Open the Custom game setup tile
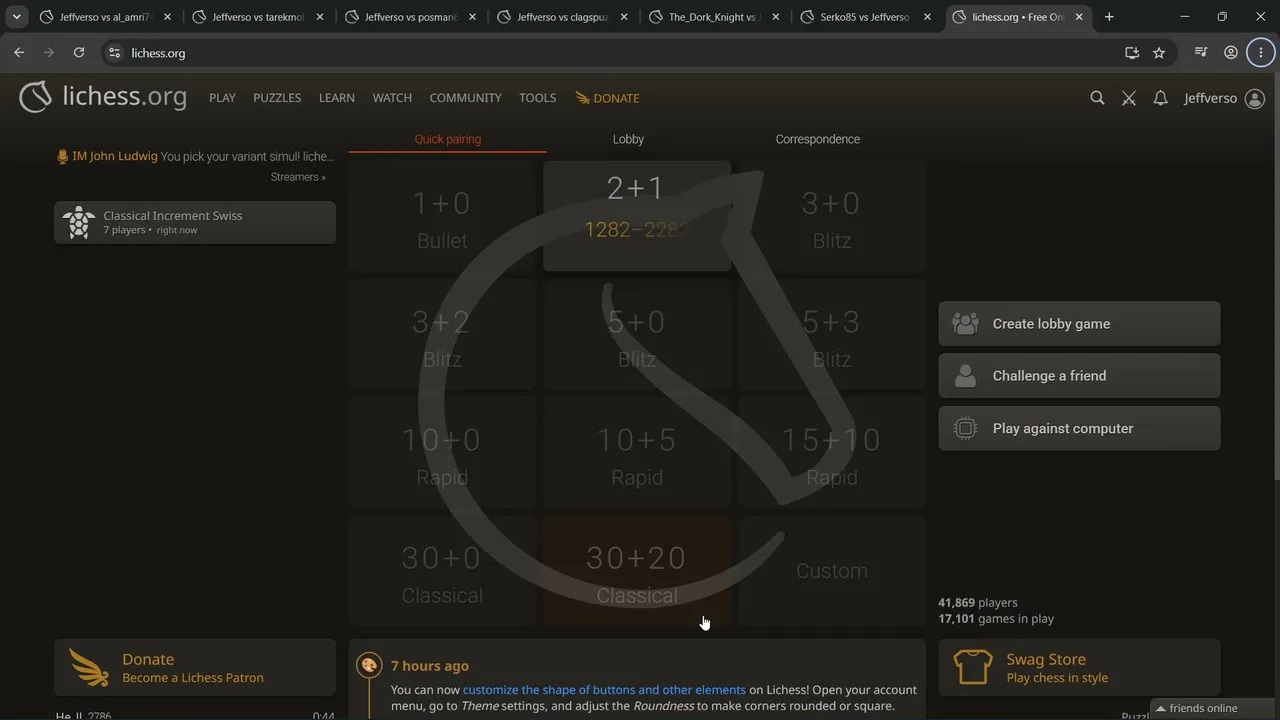 832,571
